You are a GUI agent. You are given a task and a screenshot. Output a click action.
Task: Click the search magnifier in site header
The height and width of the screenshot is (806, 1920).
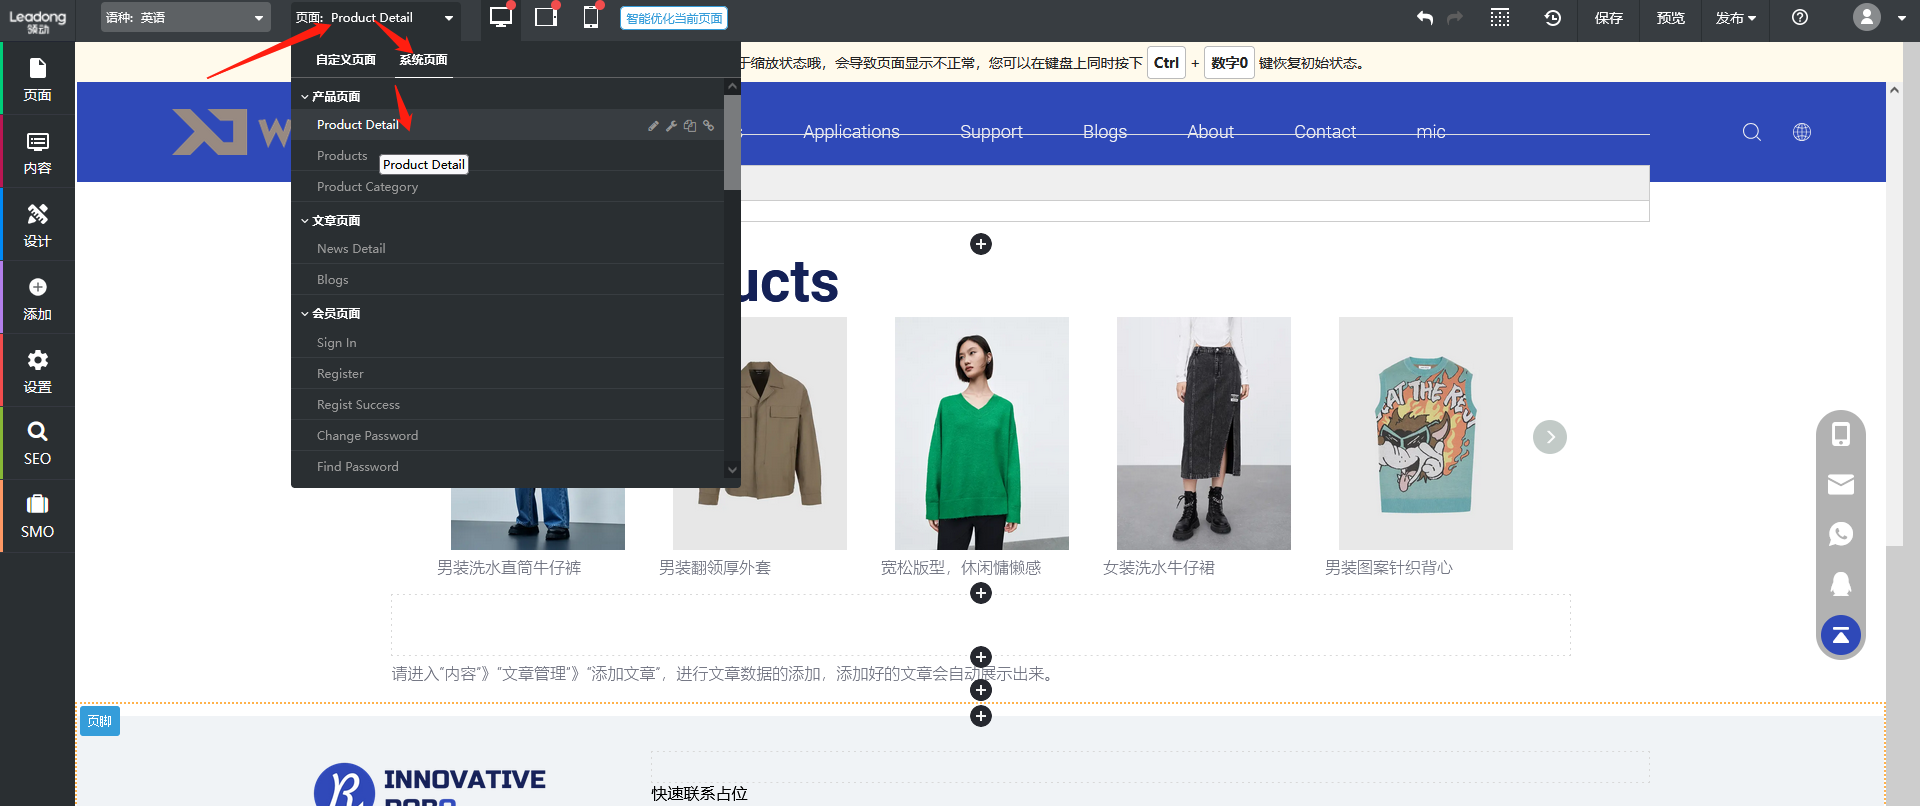(x=1752, y=132)
